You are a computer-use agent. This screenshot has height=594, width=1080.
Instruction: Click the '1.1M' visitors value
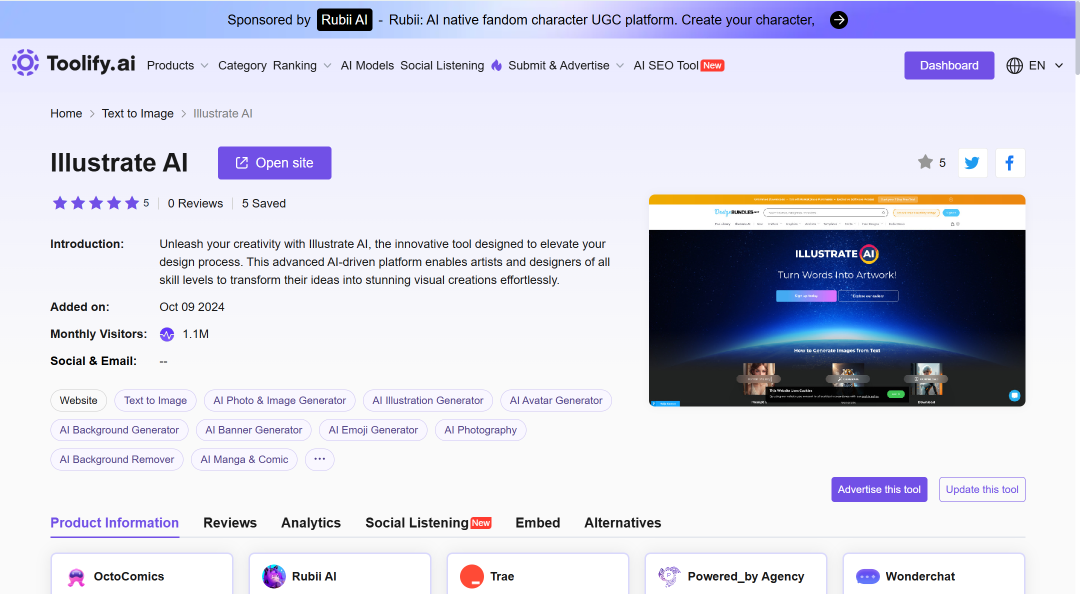click(x=196, y=334)
